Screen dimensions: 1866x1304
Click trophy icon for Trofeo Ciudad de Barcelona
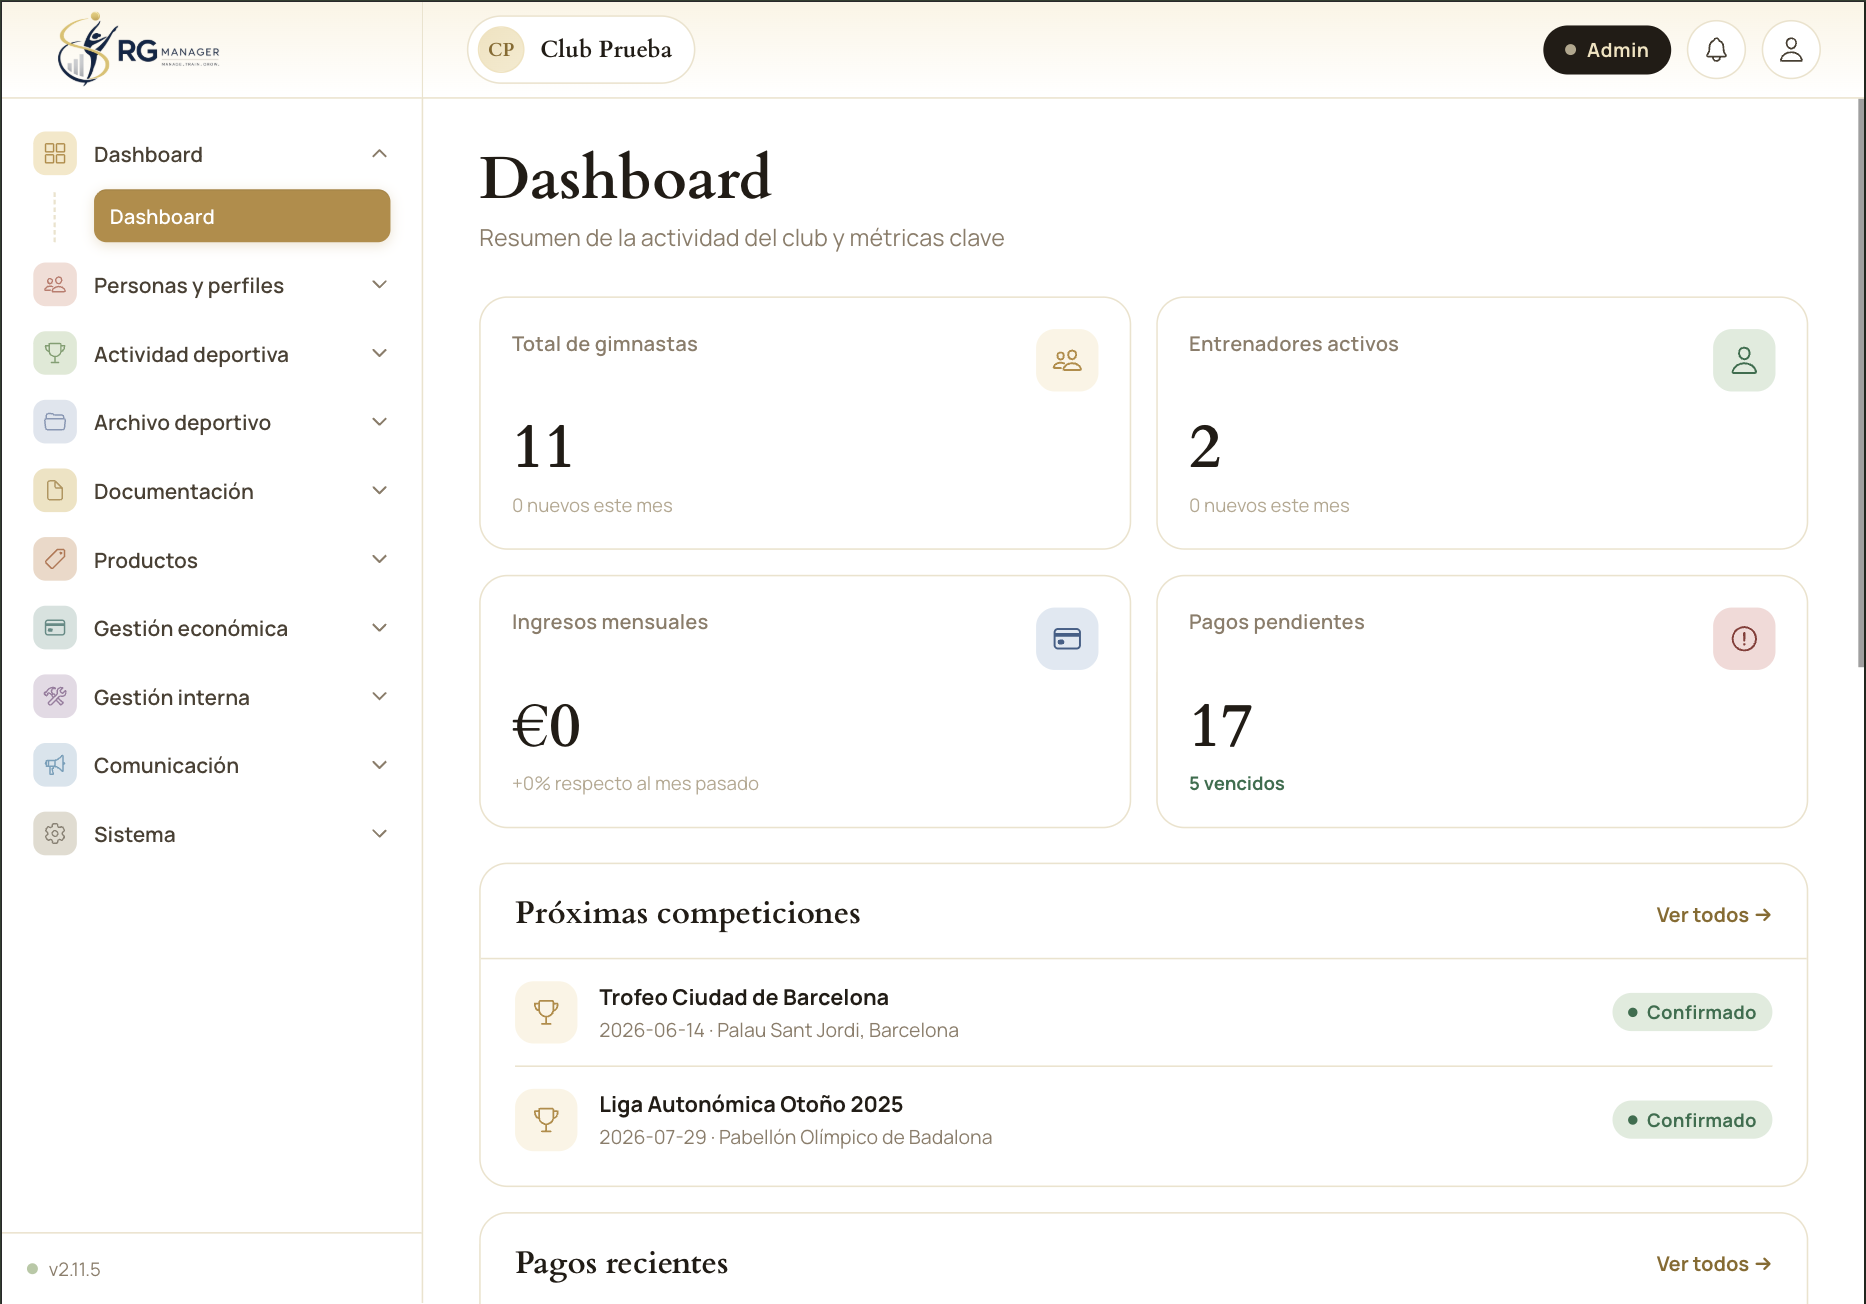pyautogui.click(x=546, y=1012)
